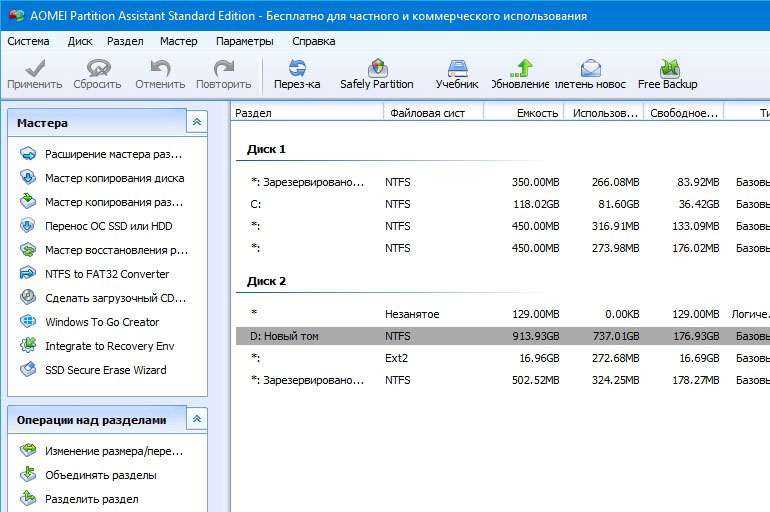The image size is (770, 512).
Task: Click the Мастер копирования диска icon
Action: (x=28, y=177)
